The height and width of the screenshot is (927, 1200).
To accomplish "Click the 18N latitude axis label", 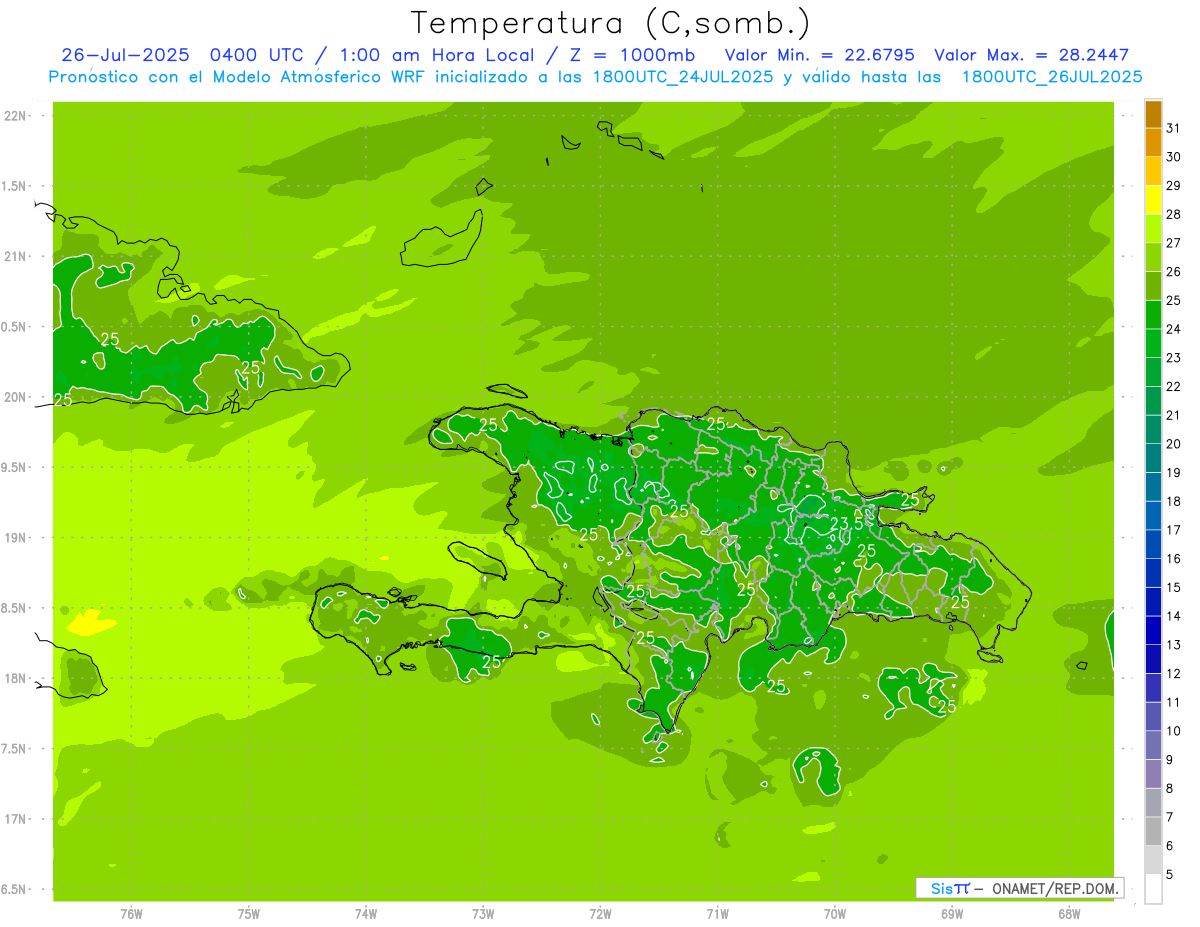I will 15,679.
